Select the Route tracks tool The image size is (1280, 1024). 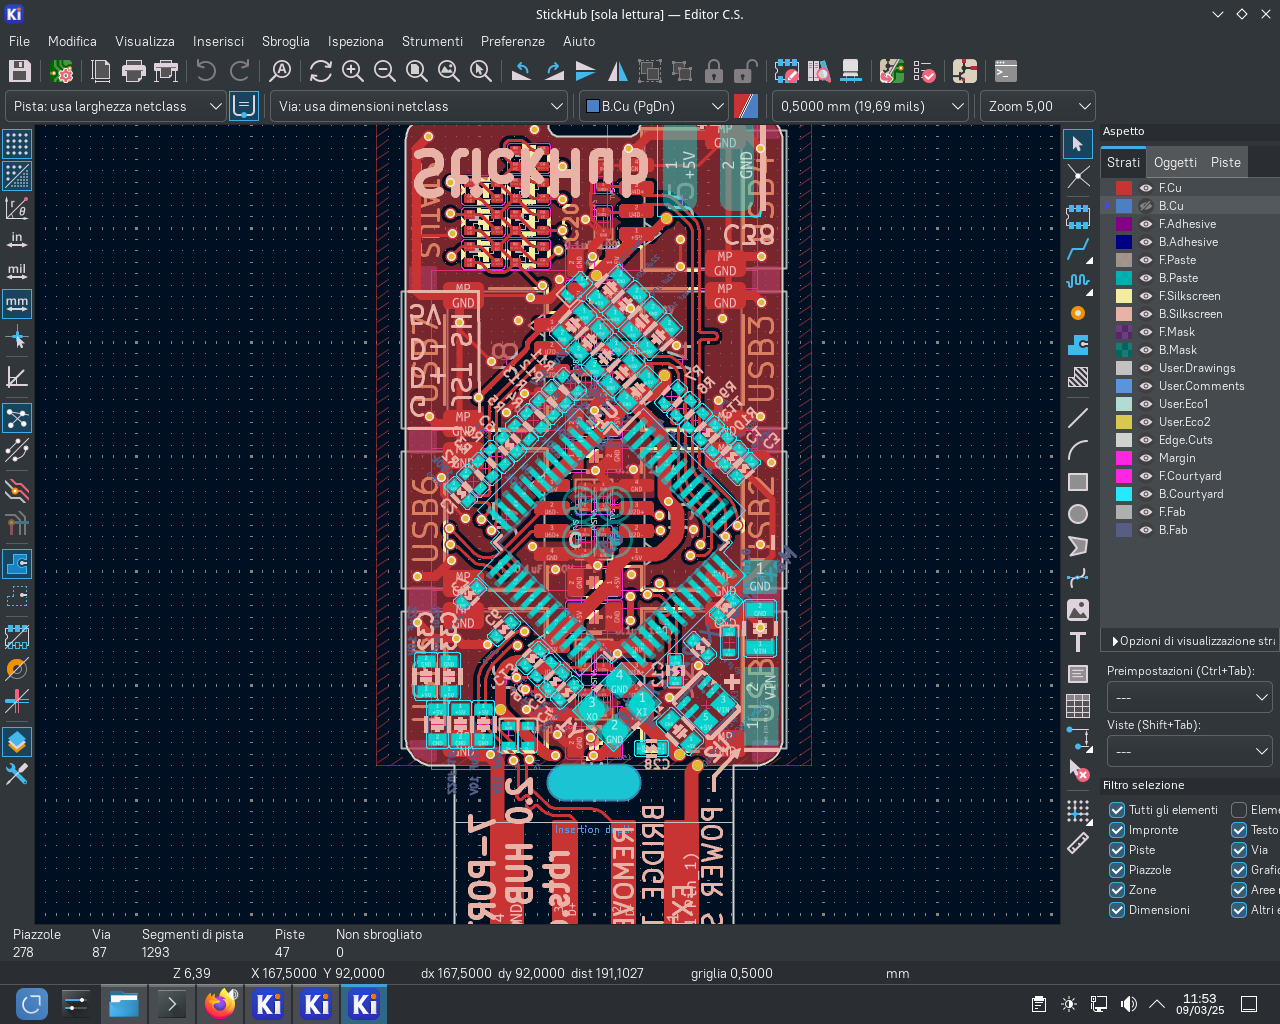coord(1078,249)
